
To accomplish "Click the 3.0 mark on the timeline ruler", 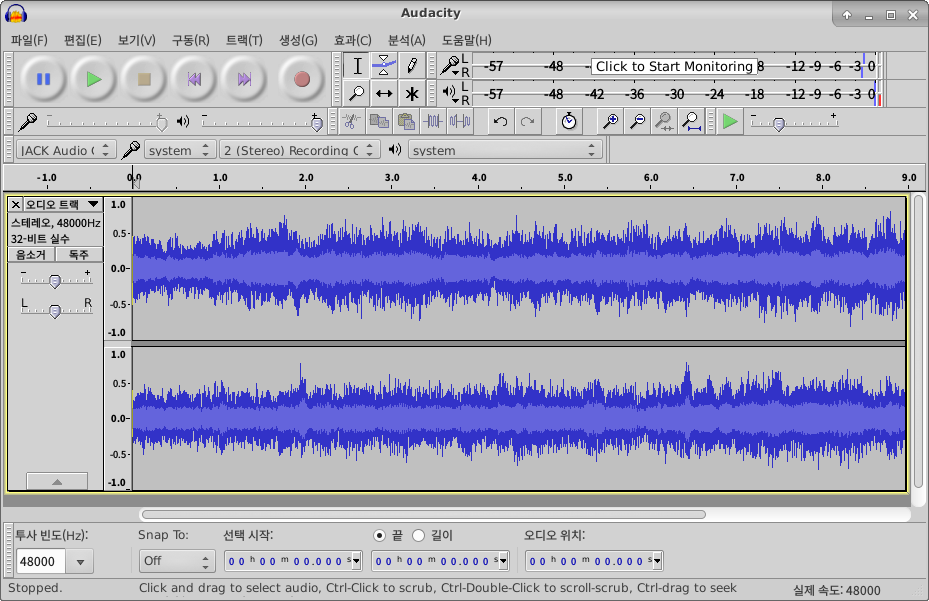I will pyautogui.click(x=392, y=177).
